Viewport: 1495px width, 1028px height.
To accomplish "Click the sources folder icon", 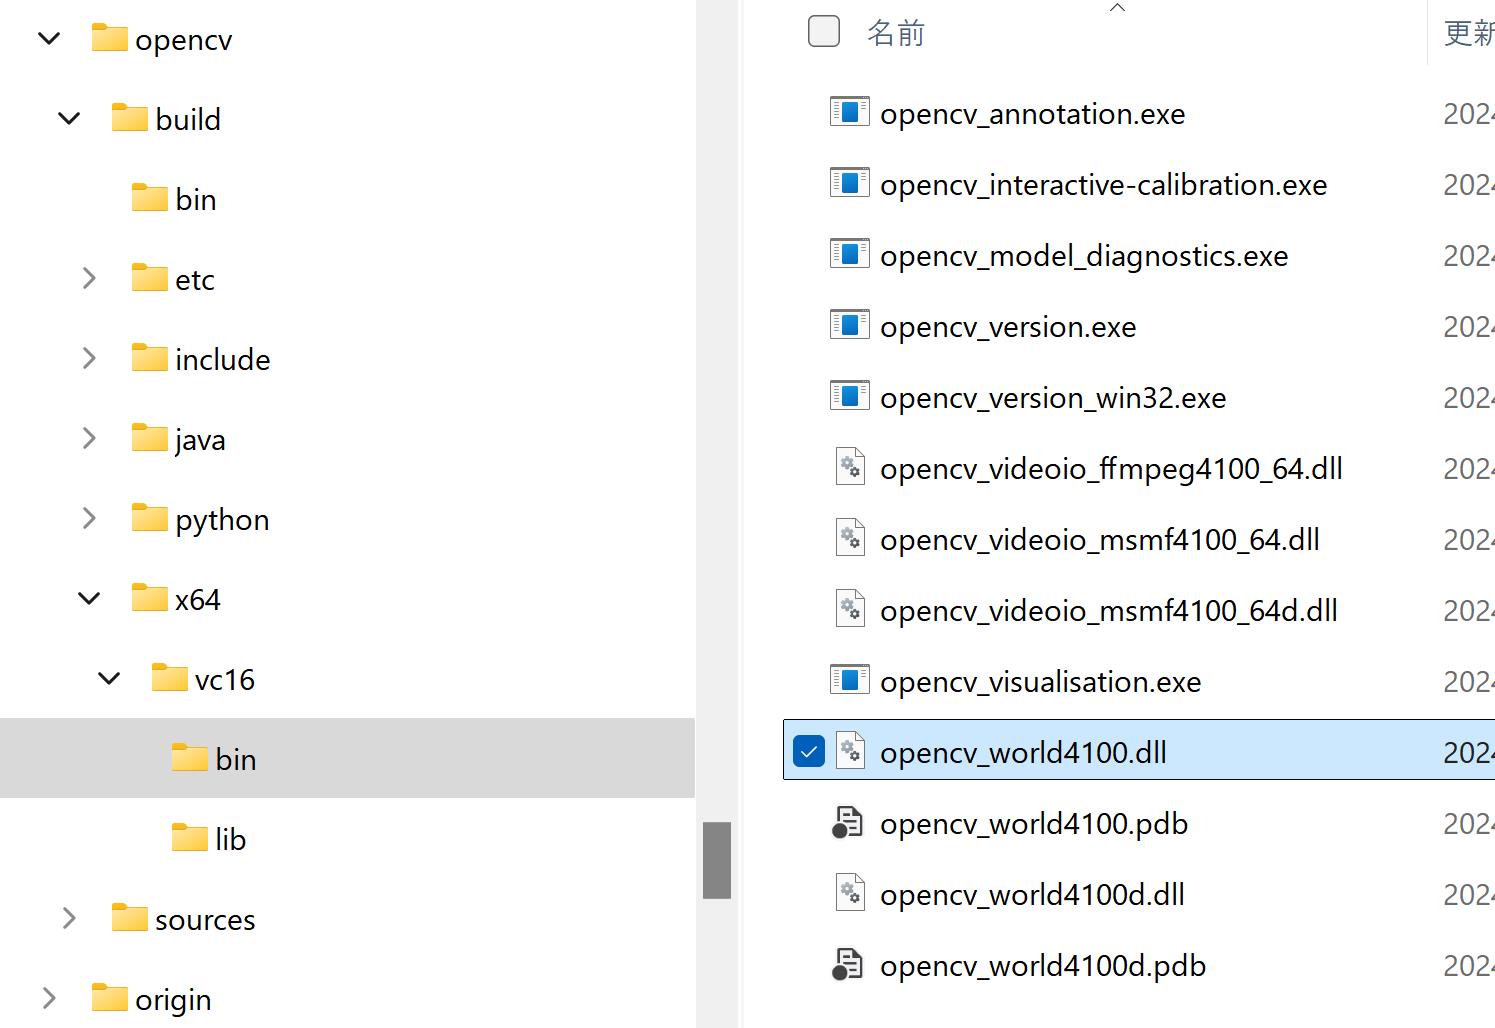I will (x=129, y=918).
